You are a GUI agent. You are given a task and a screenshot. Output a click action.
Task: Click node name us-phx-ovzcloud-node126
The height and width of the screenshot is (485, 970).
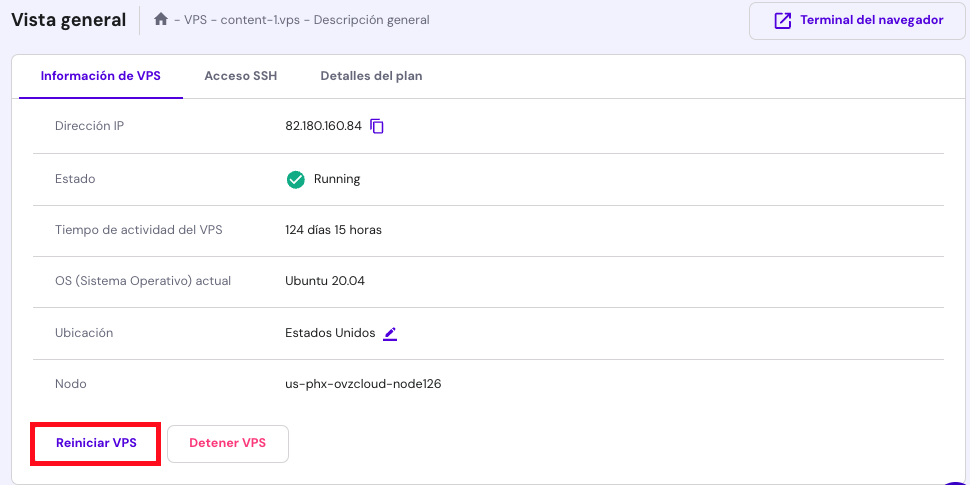363,384
